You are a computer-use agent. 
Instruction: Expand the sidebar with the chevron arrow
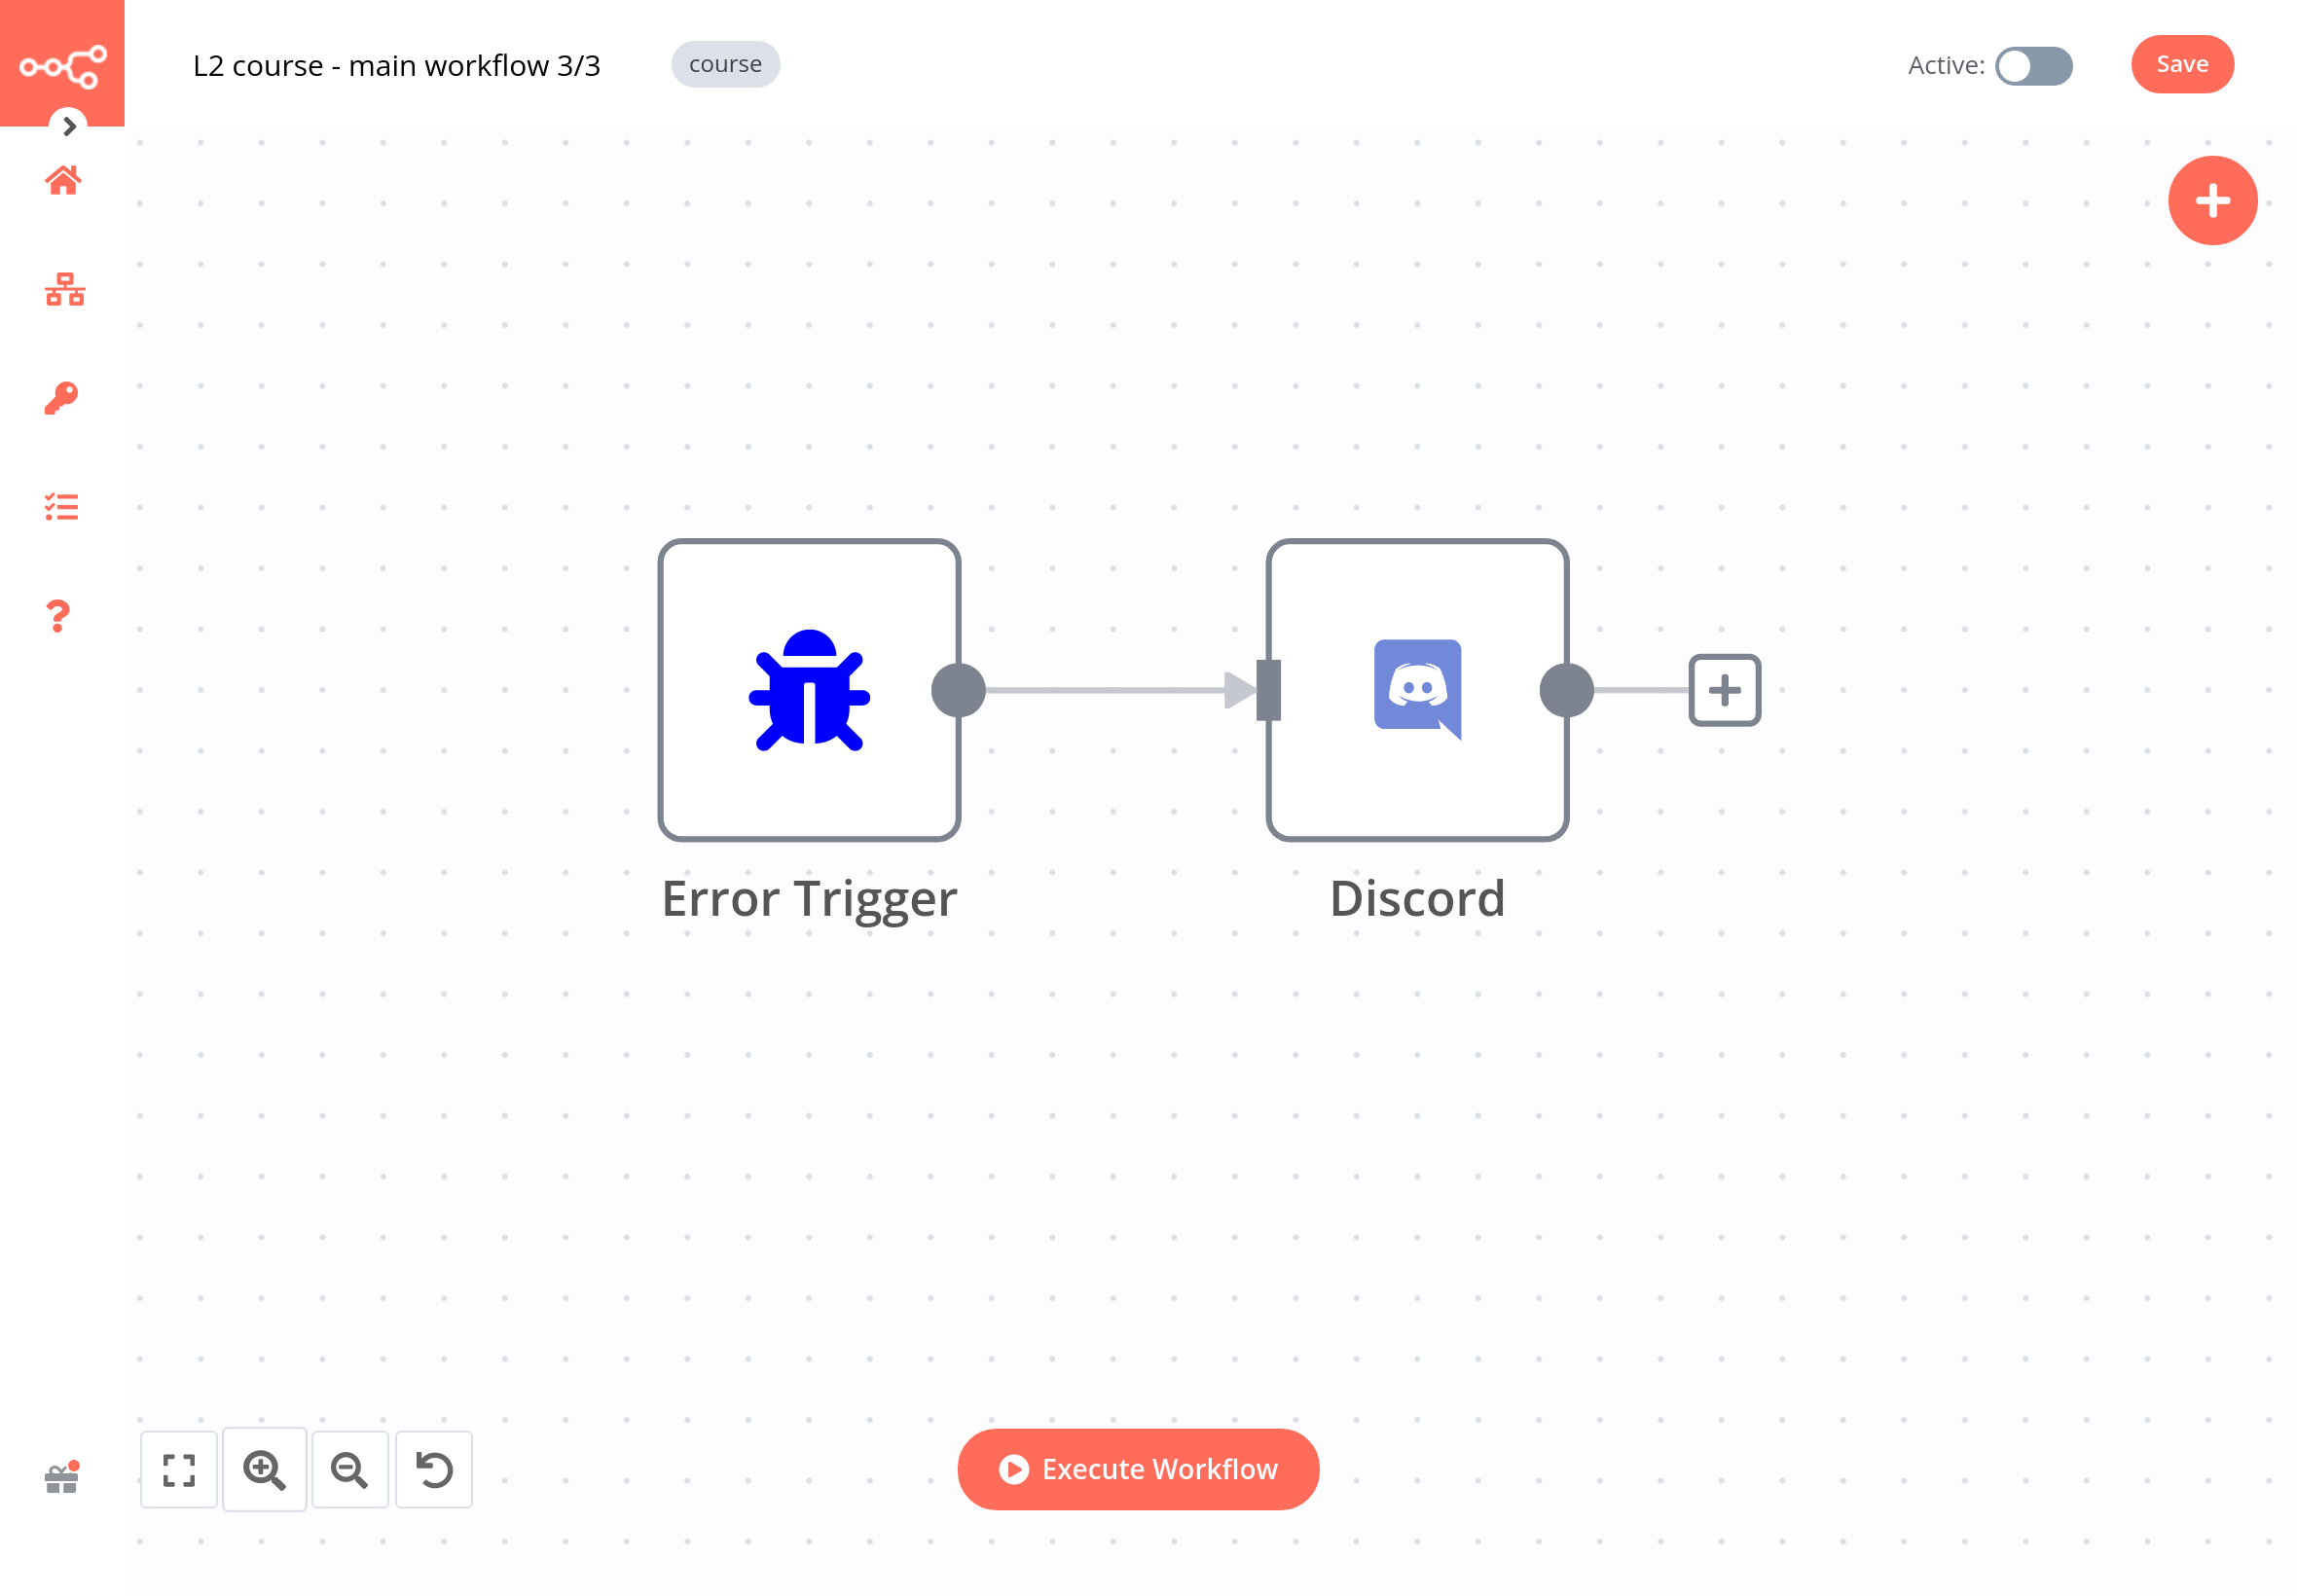69,126
